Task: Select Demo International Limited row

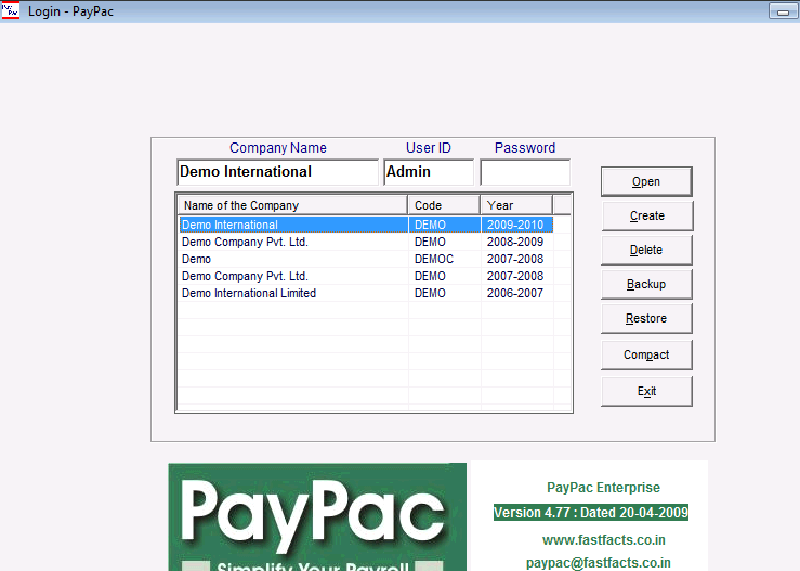Action: [x=366, y=293]
